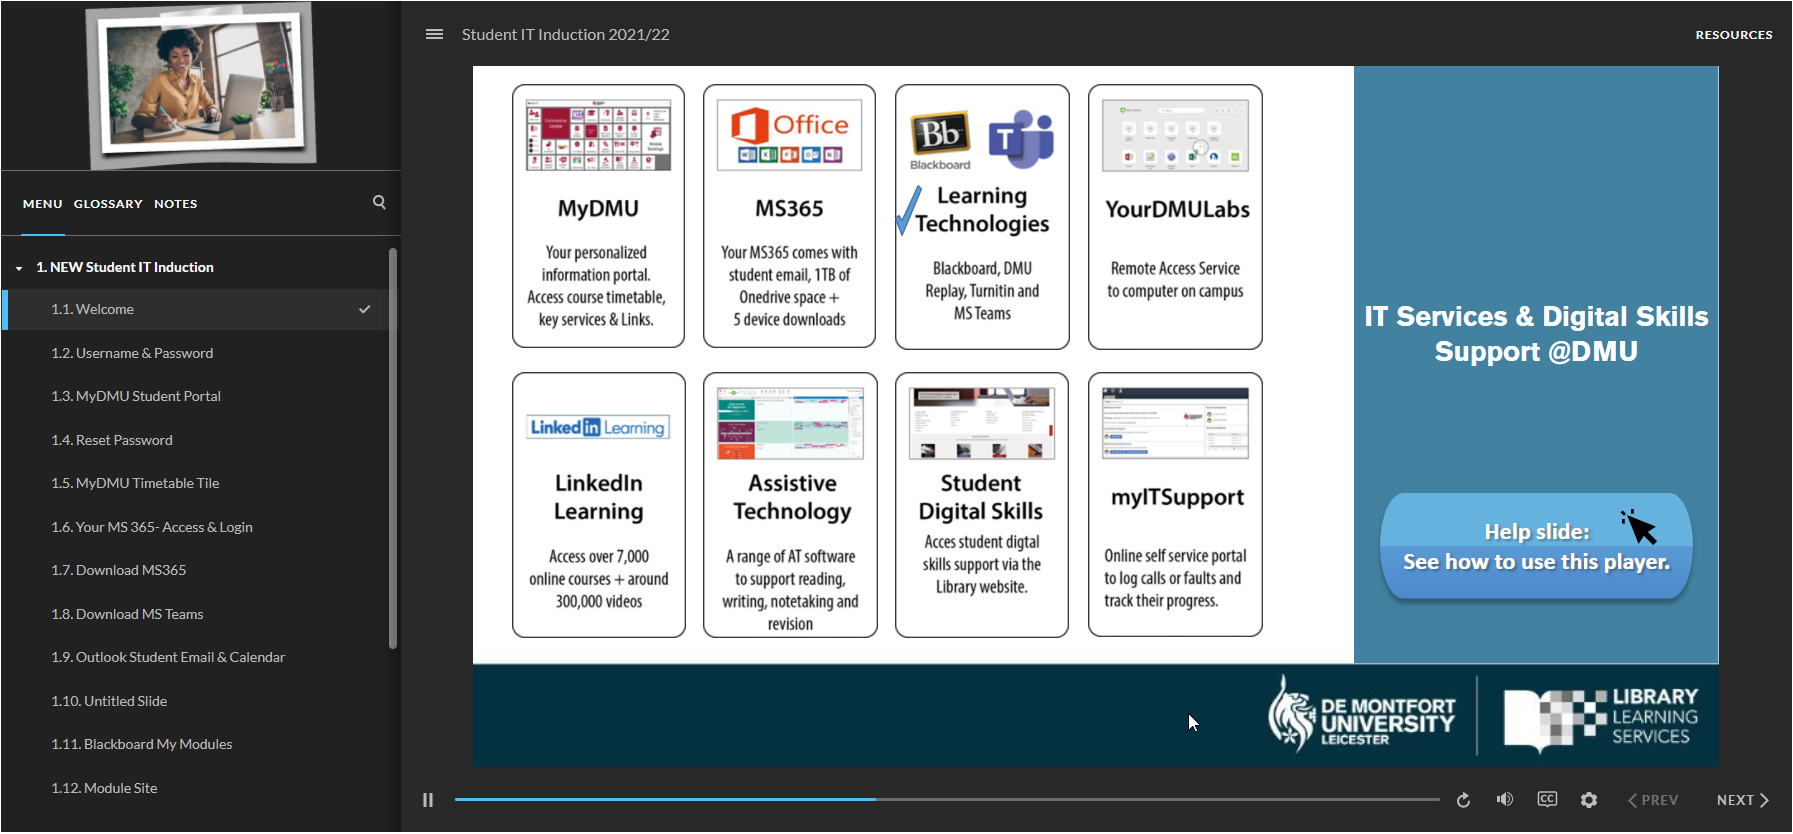Click the LinkedIn Learning card title
This screenshot has width=1793, height=834.
click(x=599, y=497)
